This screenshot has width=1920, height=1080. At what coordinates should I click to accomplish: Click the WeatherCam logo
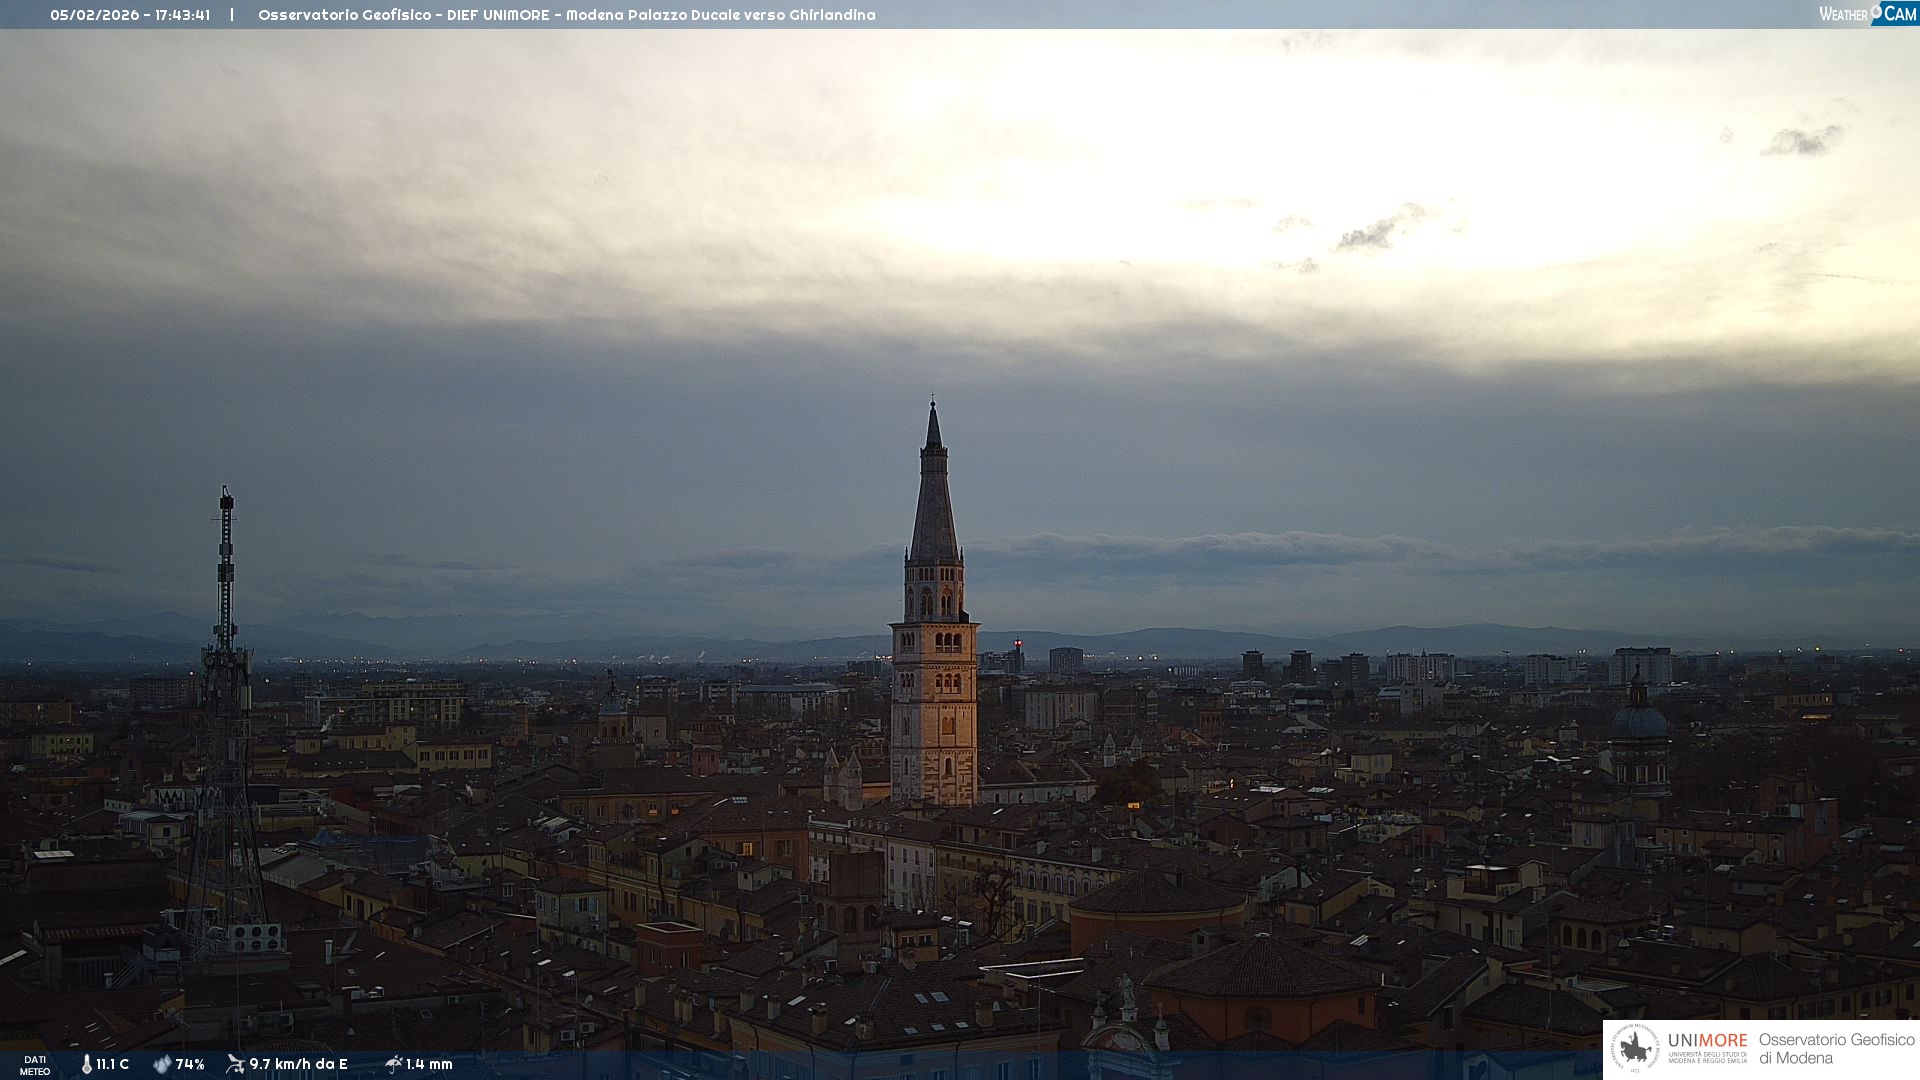coord(1867,13)
